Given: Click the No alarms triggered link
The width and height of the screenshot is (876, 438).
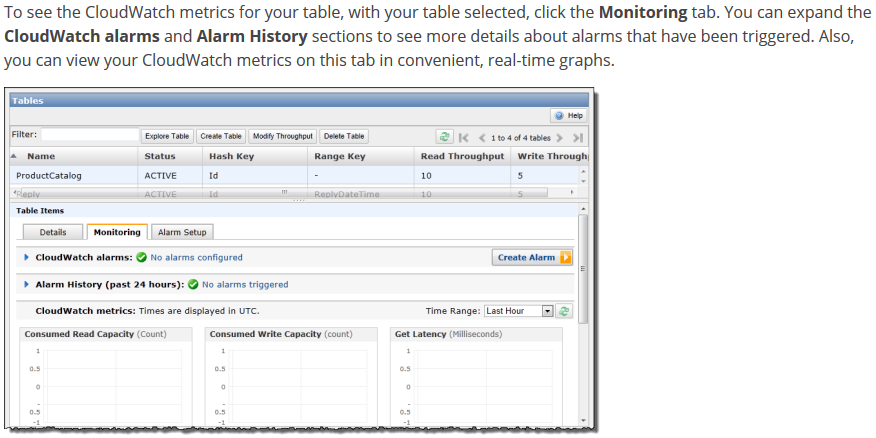Looking at the screenshot, I should point(245,284).
